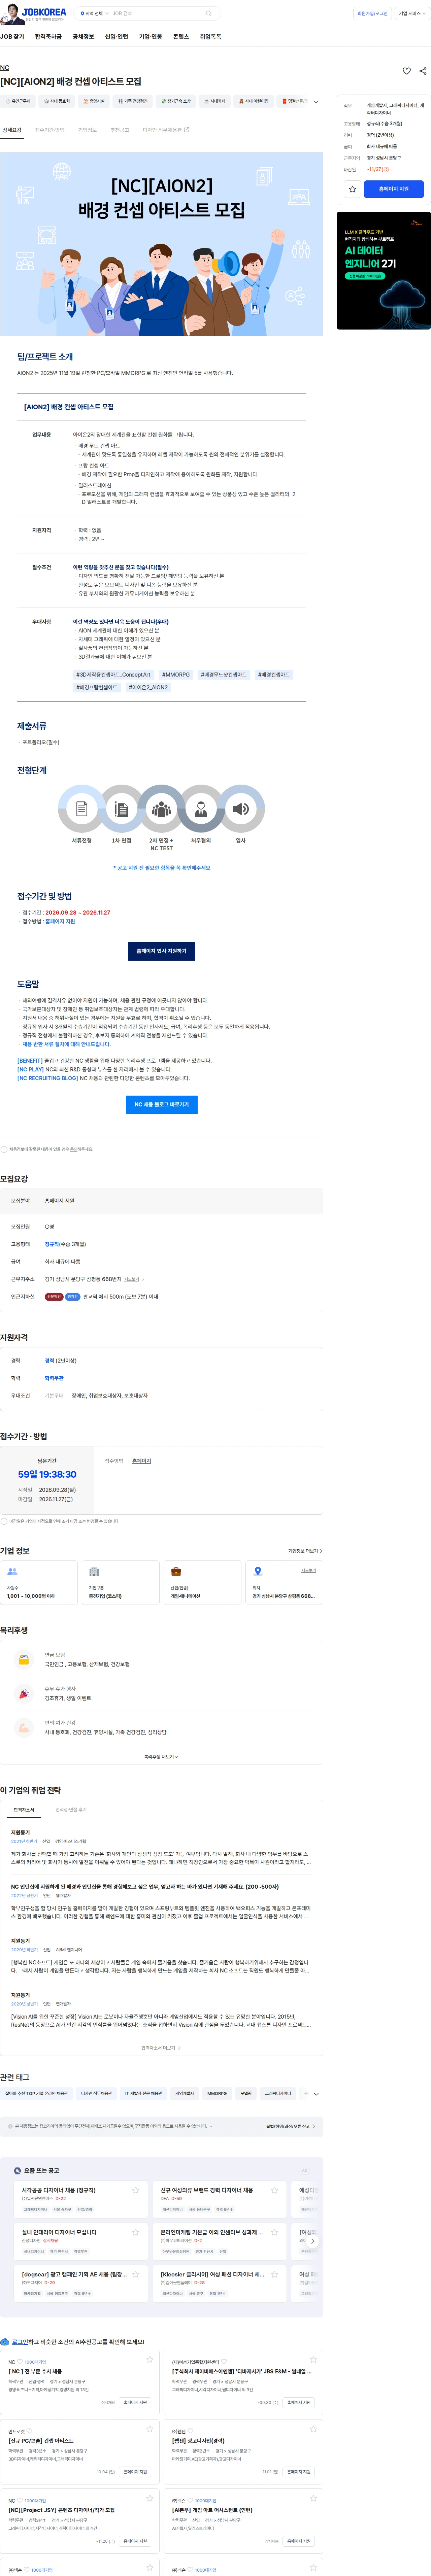
Task: Bookmark star on 시각공권 디자이너 채용 card
Action: coord(136,2190)
